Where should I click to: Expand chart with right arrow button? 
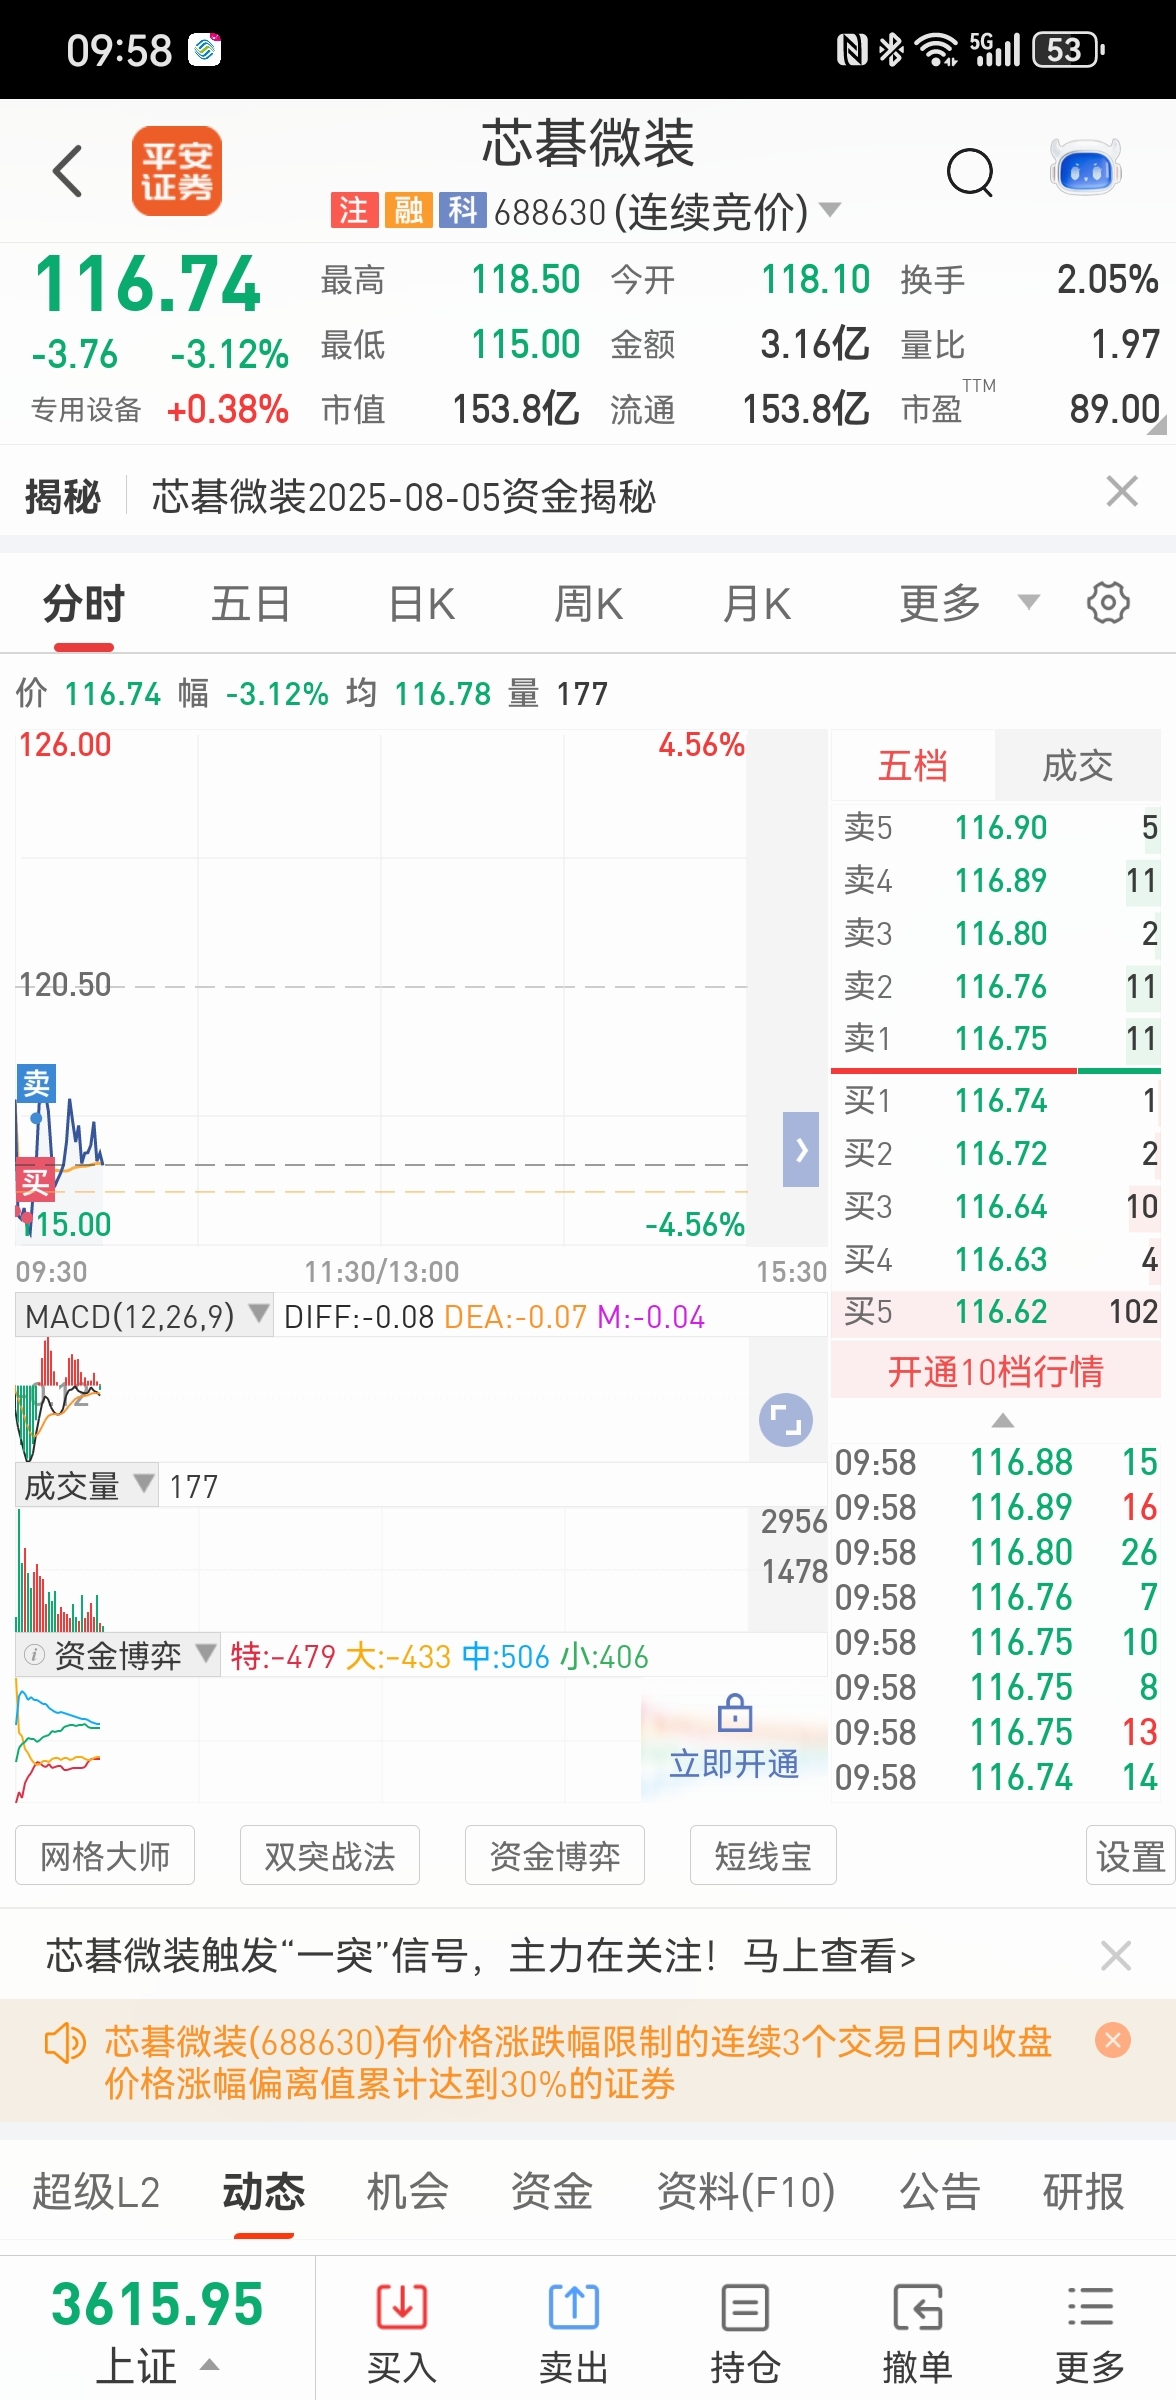point(801,1149)
